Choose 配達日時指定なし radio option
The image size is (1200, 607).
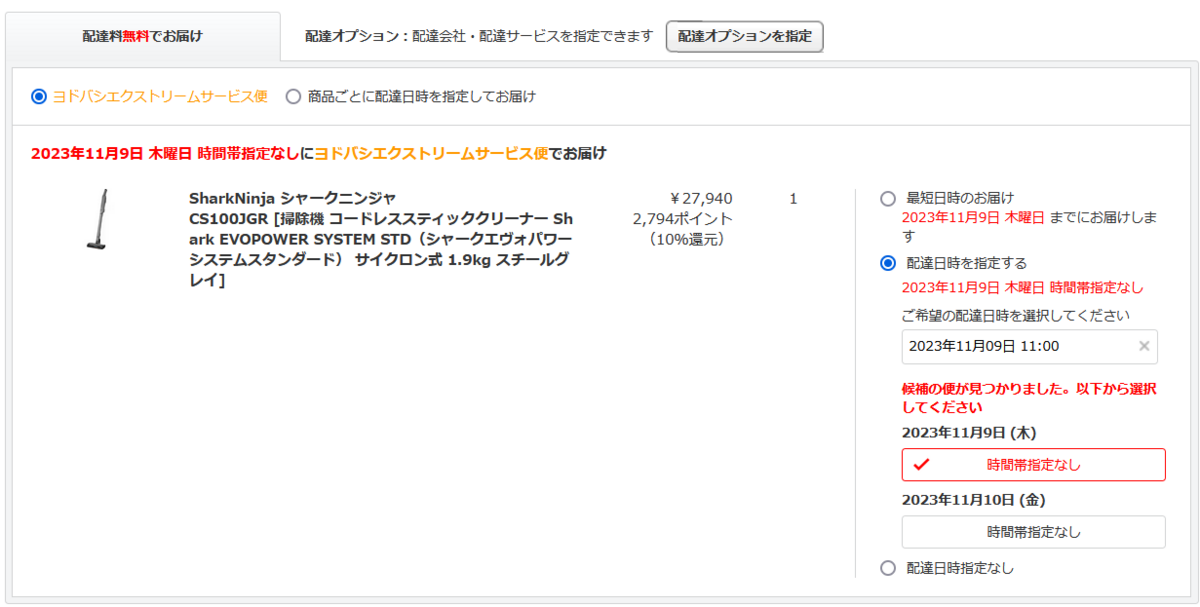click(x=888, y=568)
